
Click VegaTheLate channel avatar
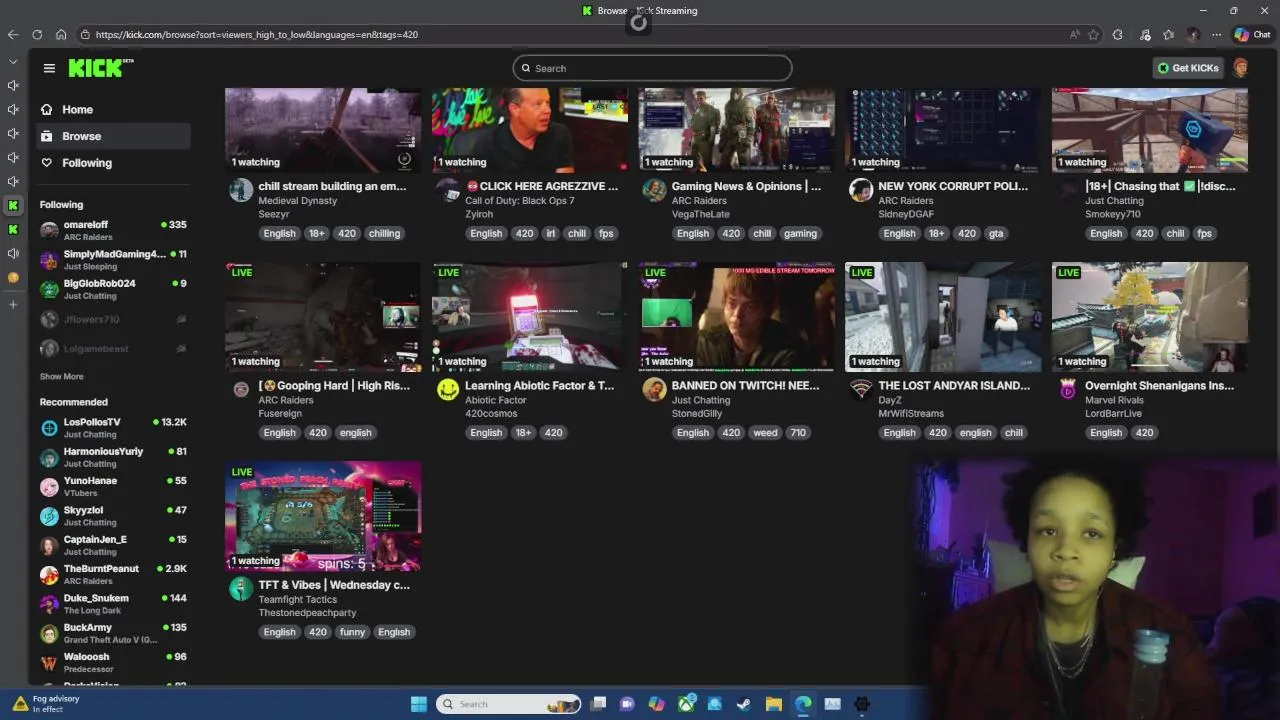point(654,190)
